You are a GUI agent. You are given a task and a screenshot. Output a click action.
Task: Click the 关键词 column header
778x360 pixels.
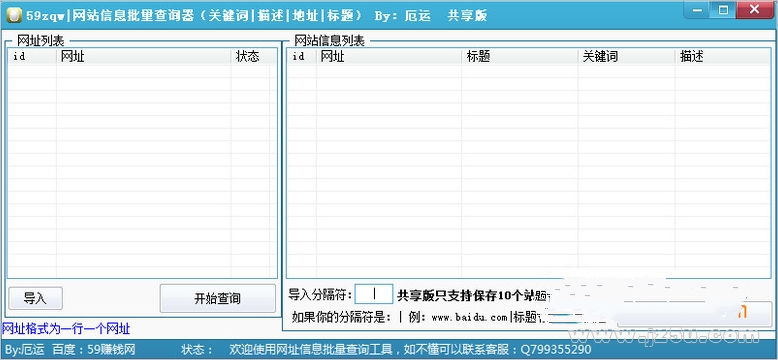pos(626,57)
